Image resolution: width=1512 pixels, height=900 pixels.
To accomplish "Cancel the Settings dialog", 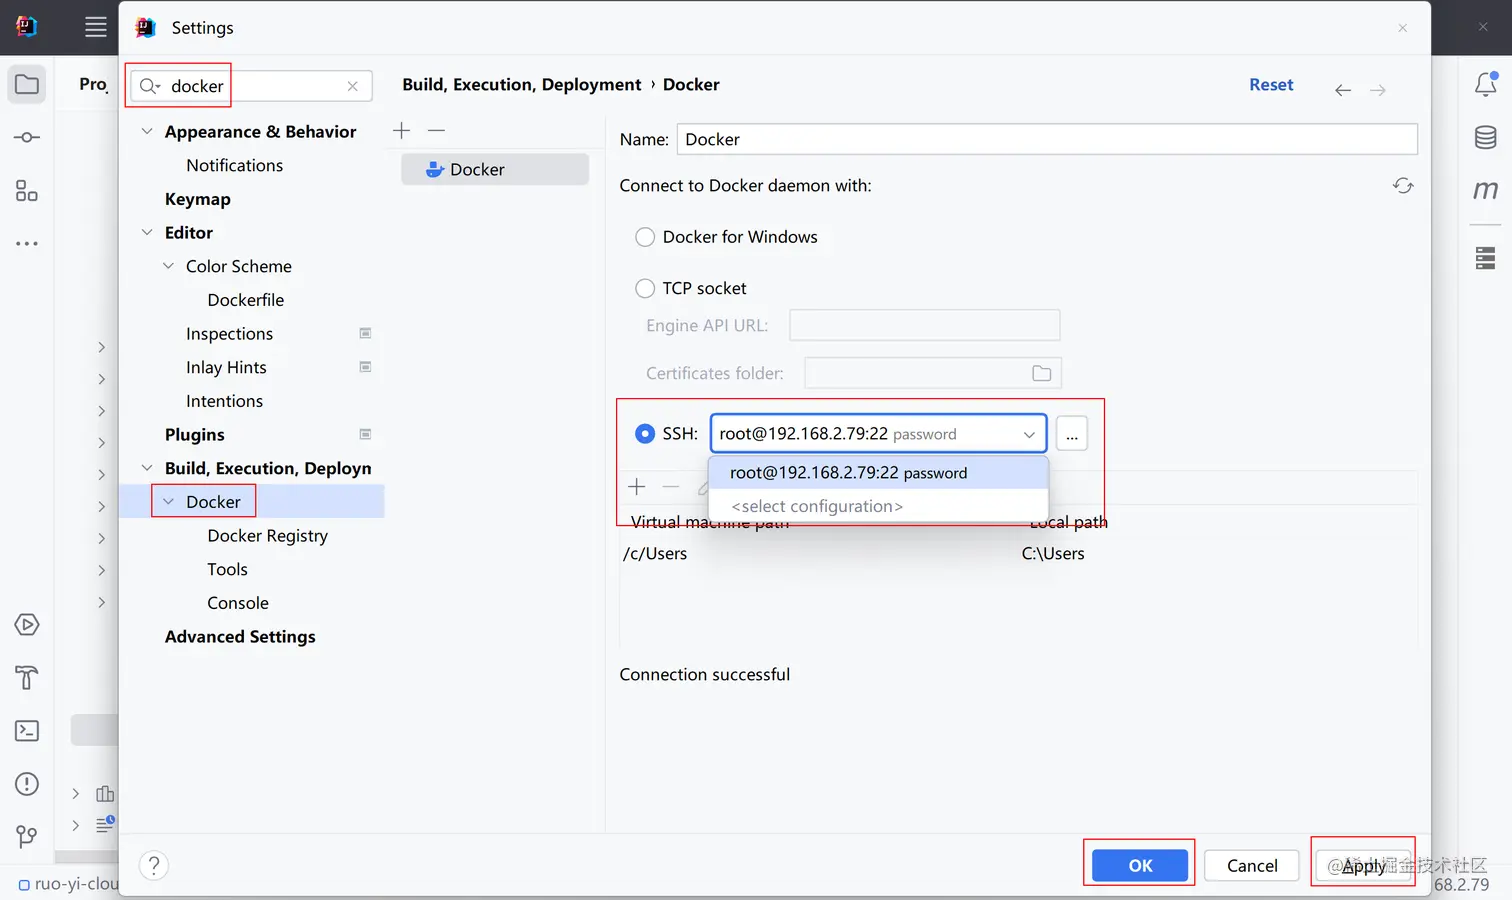I will coord(1252,865).
